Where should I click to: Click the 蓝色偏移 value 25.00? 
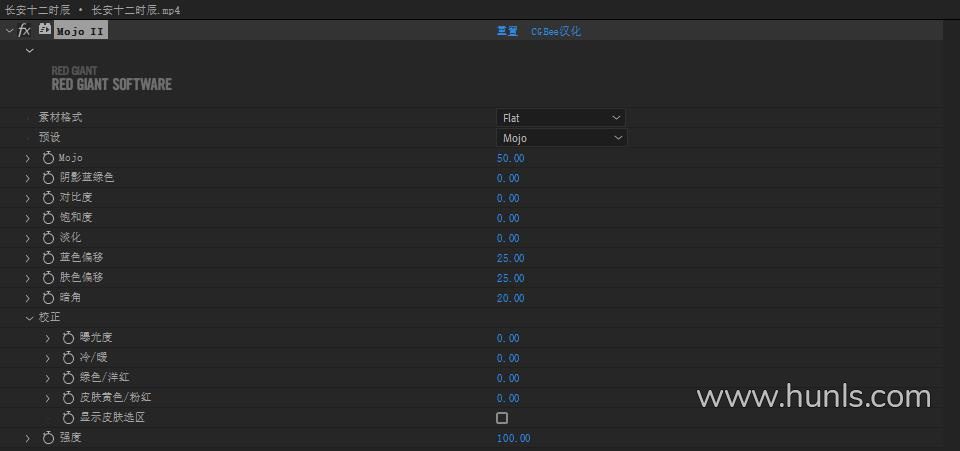[x=511, y=258]
